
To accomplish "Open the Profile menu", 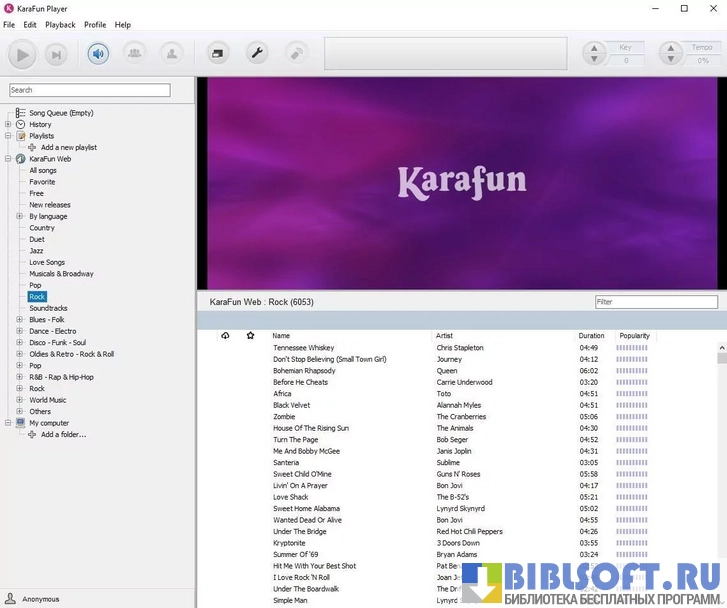I will pos(95,25).
